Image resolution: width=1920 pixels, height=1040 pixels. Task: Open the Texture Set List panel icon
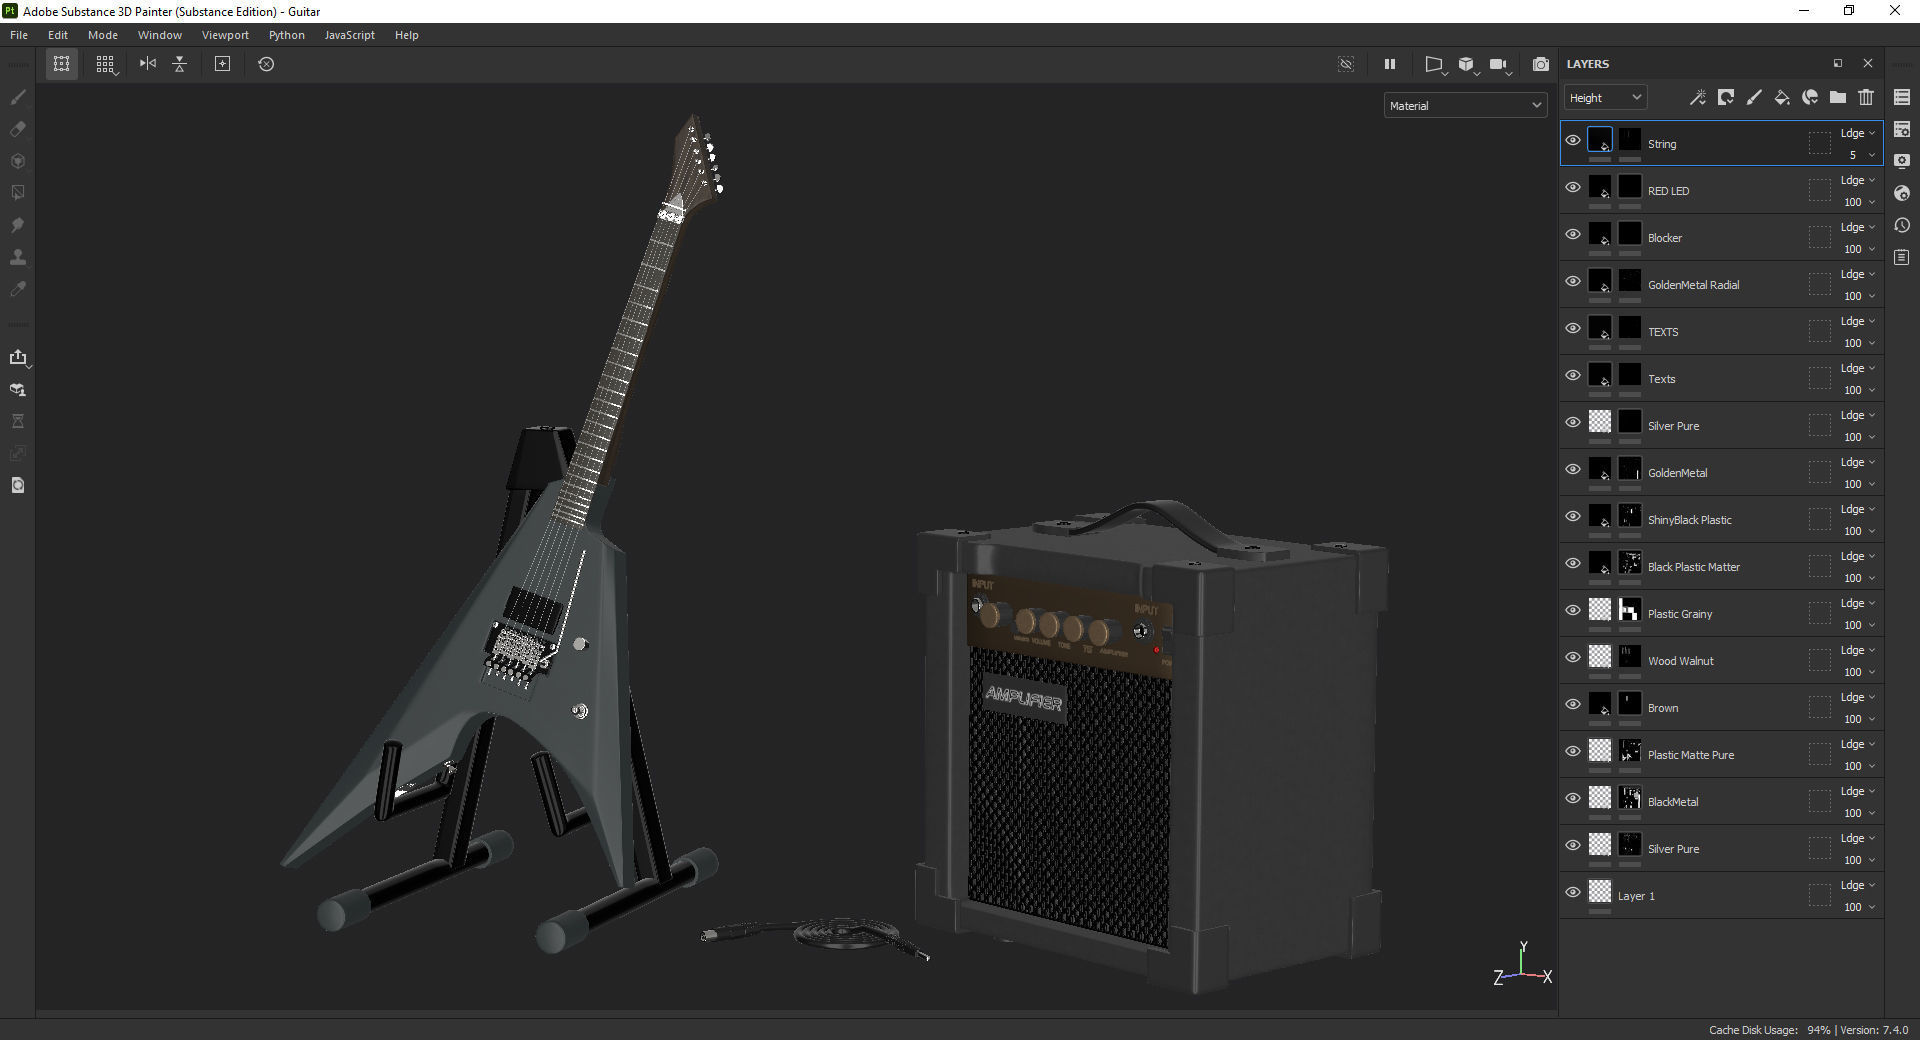point(1902,97)
